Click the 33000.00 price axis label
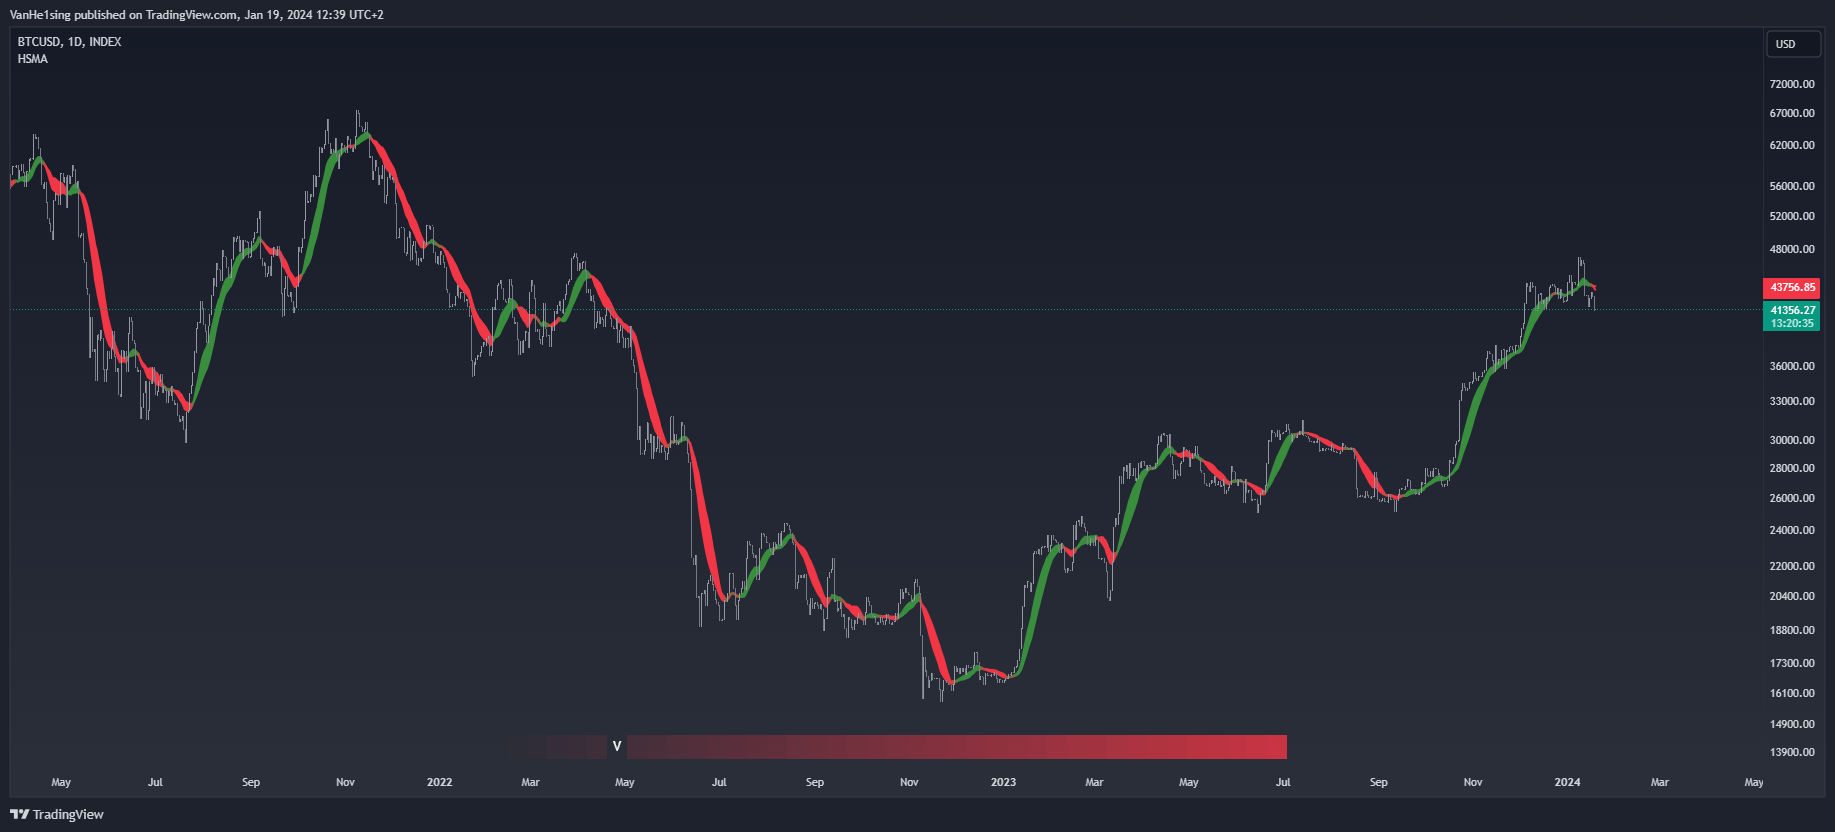1835x832 pixels. click(1792, 401)
